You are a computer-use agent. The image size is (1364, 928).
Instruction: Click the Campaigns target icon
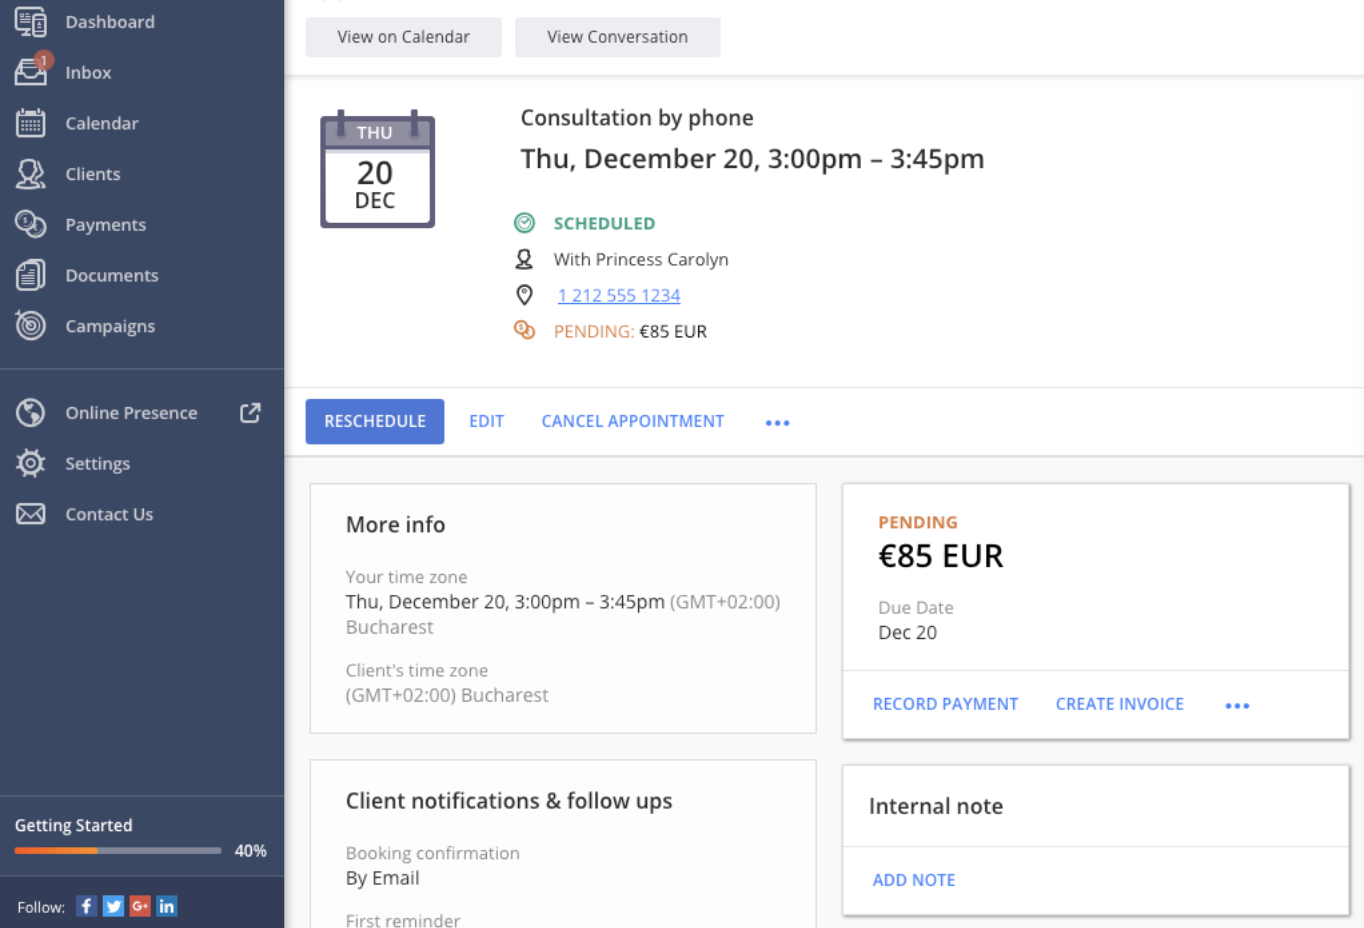[x=30, y=325]
